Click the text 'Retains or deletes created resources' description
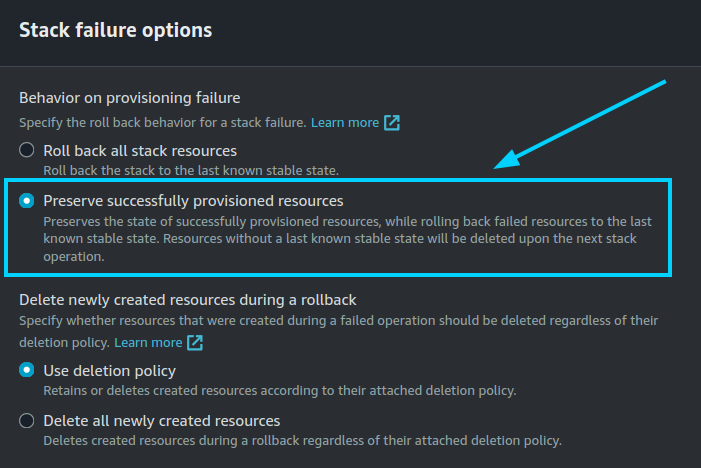Screen dimensions: 701x468 [x=280, y=391]
